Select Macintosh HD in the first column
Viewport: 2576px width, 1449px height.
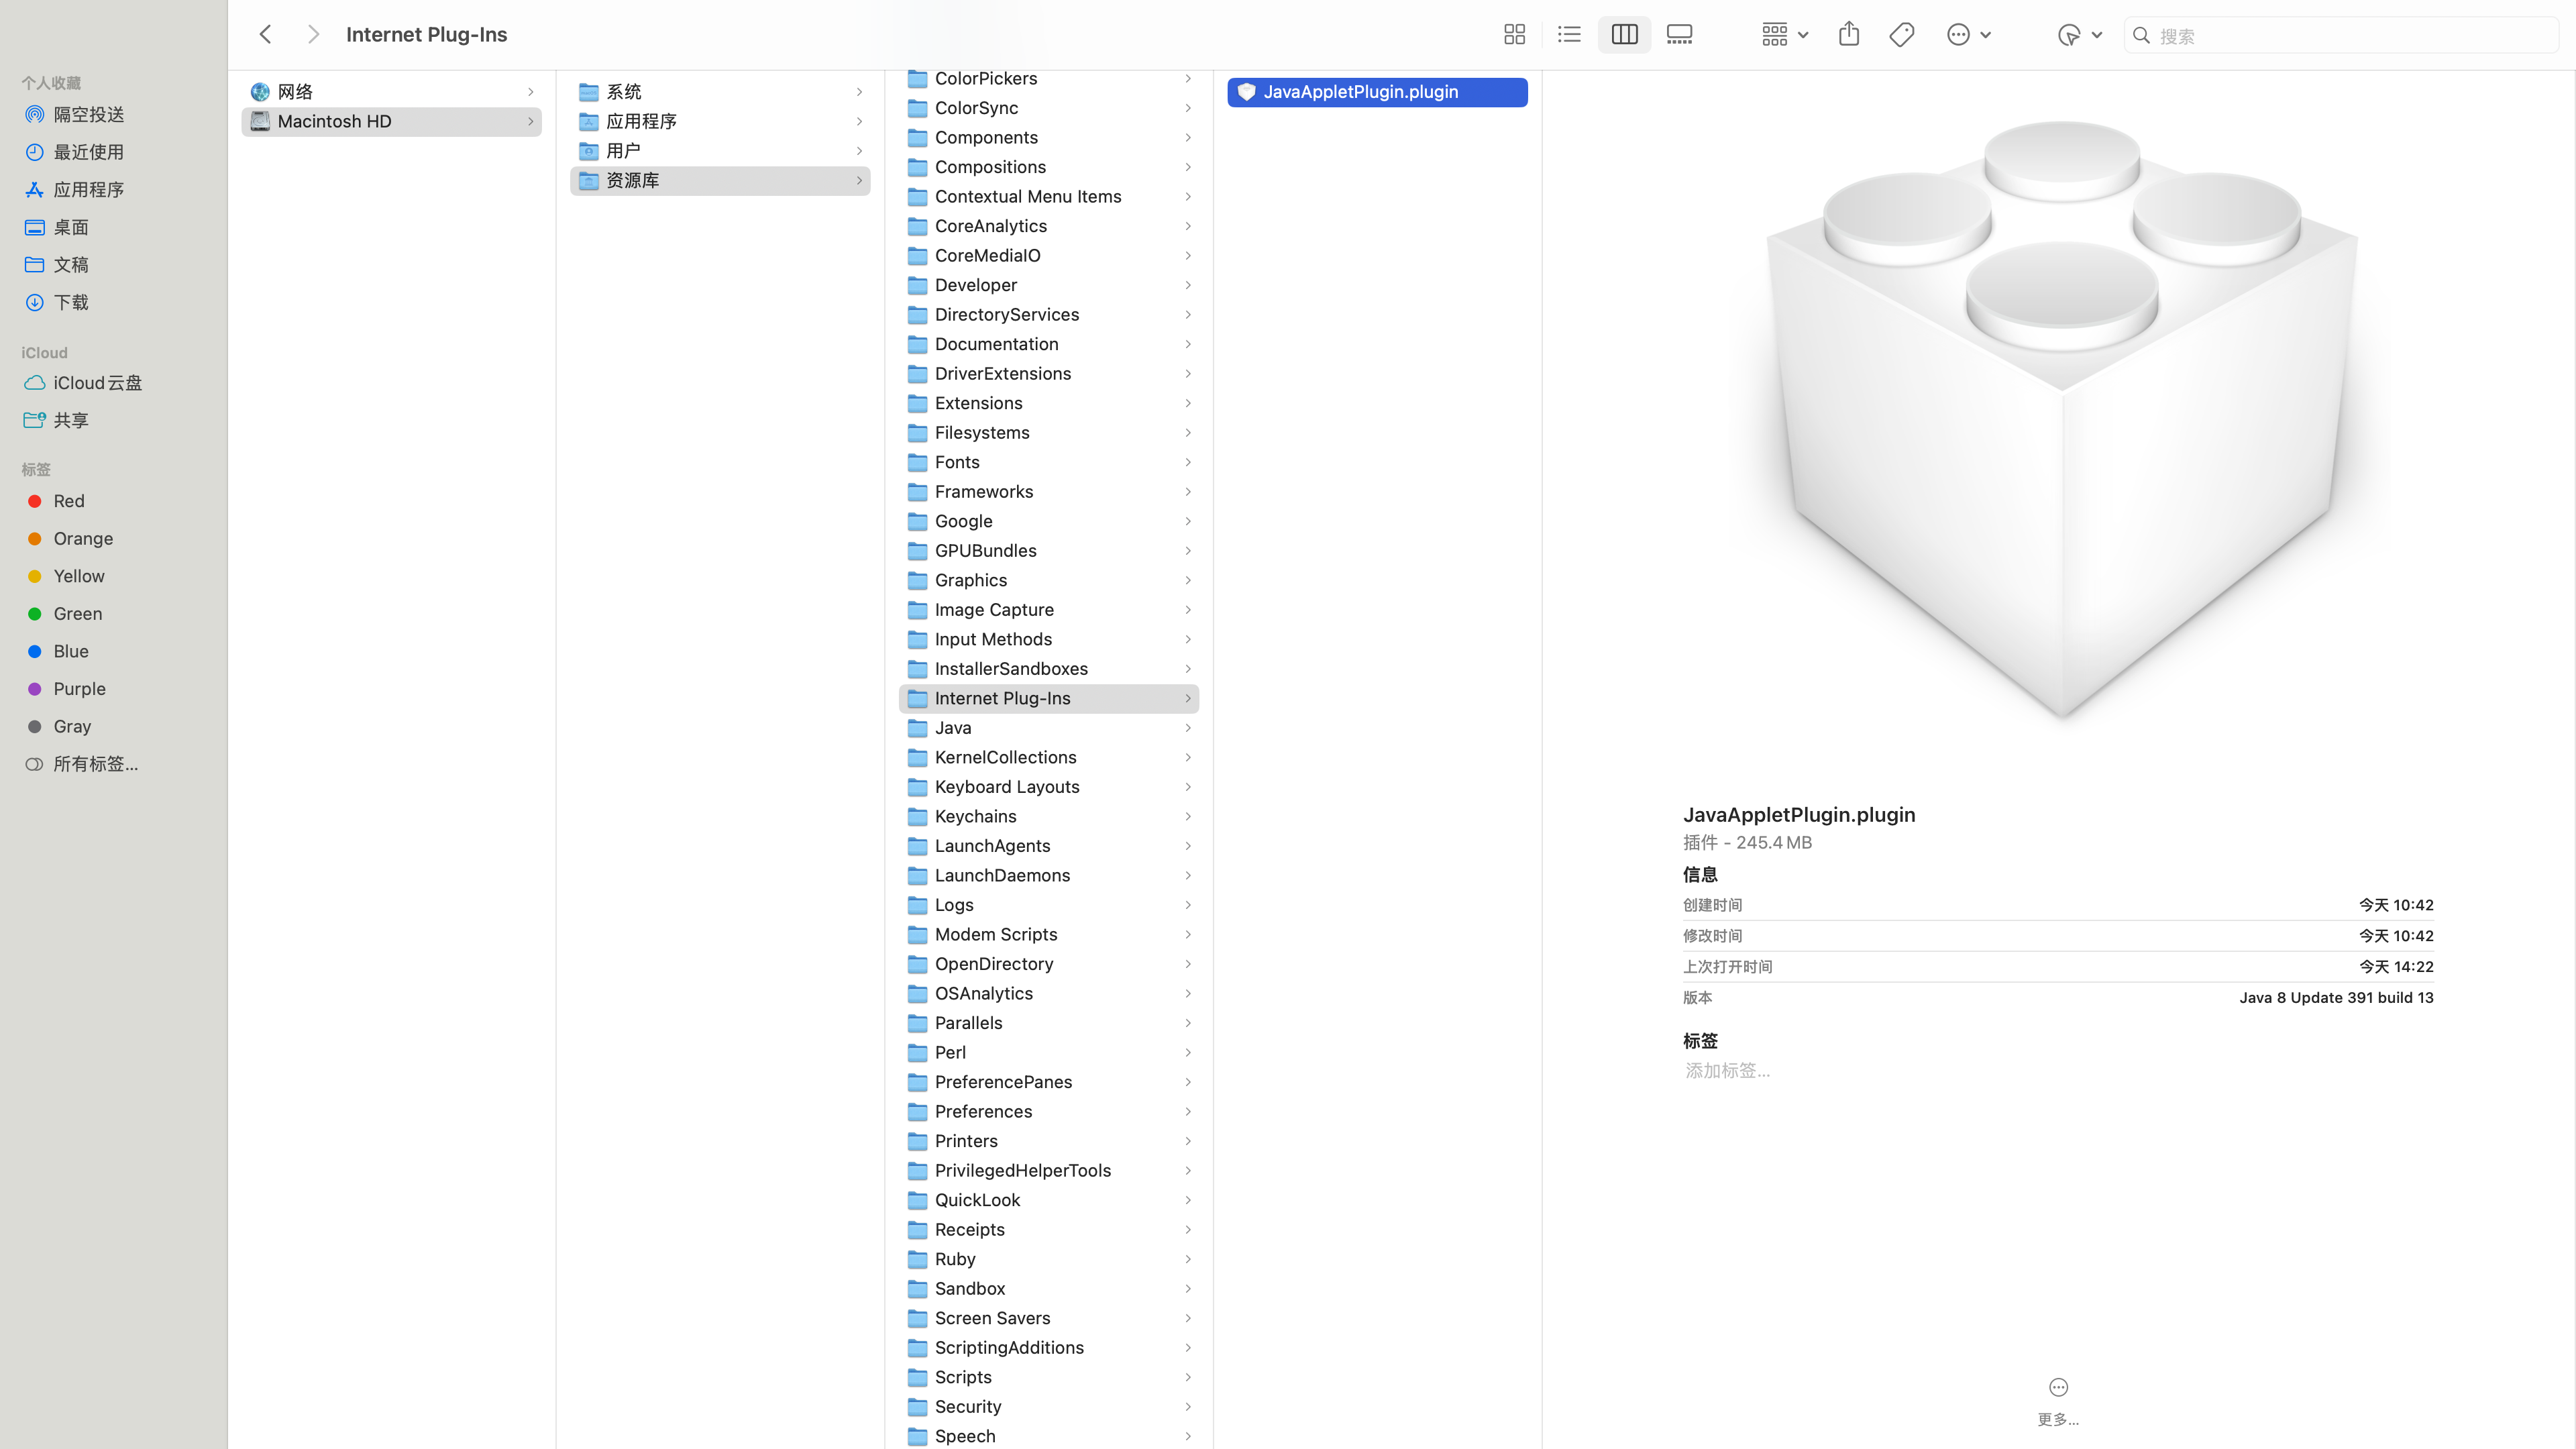point(391,122)
